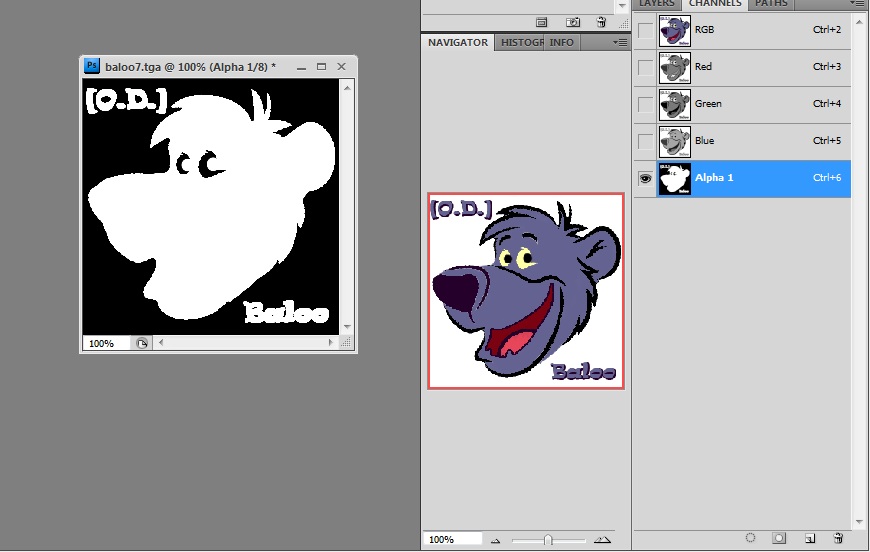Open the Histogram tab
The image size is (870, 552).
(x=520, y=42)
